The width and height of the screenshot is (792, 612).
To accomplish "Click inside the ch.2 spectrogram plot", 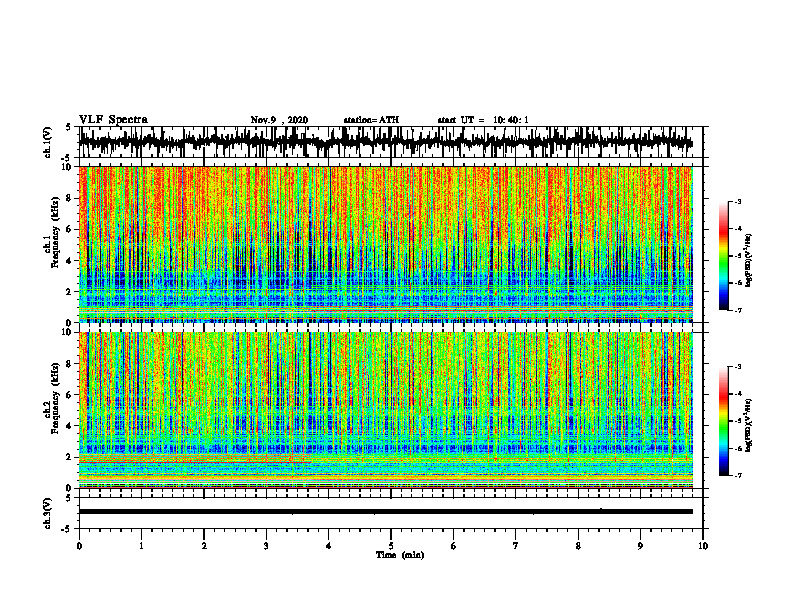I will tap(385, 410).
